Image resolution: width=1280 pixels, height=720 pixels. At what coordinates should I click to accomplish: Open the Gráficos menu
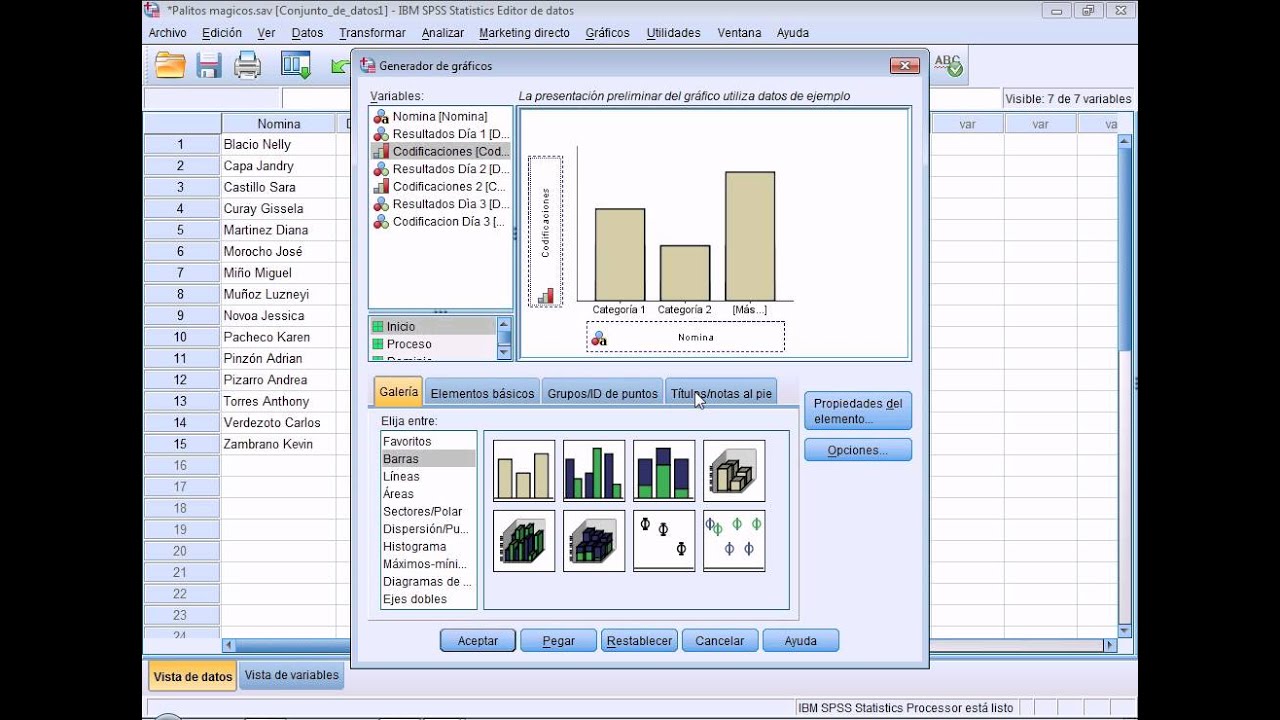click(x=607, y=33)
